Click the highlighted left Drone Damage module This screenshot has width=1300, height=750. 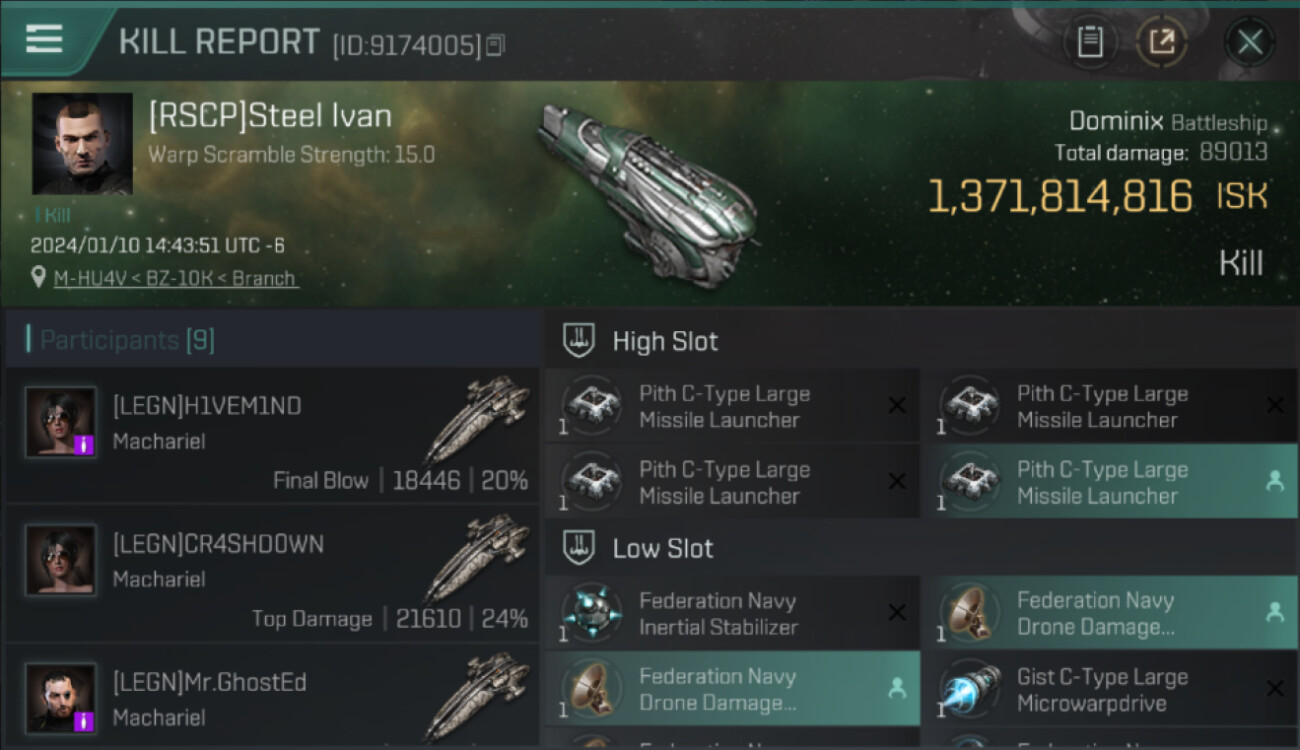[733, 690]
